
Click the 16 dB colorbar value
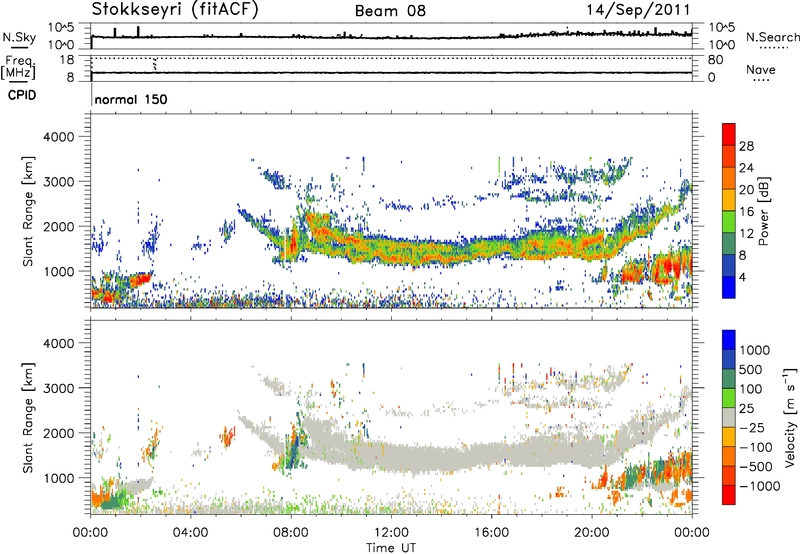tap(746, 211)
